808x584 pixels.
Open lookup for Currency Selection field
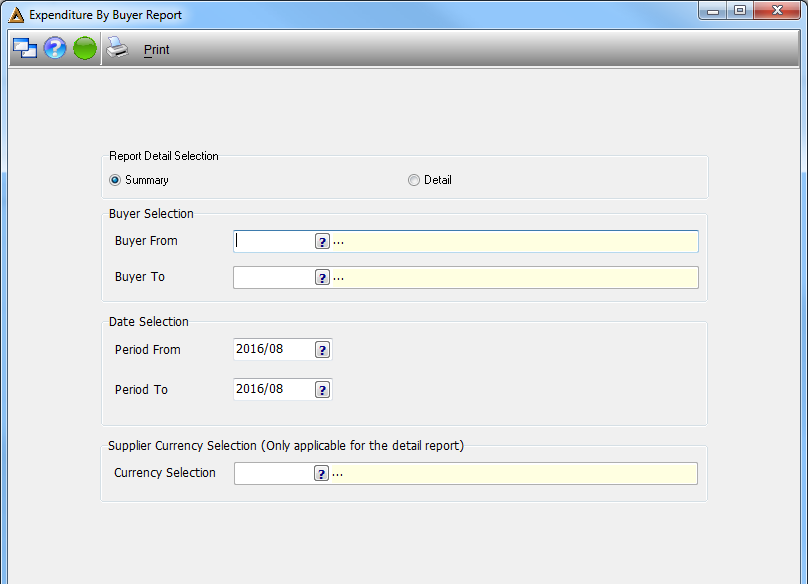click(x=322, y=473)
